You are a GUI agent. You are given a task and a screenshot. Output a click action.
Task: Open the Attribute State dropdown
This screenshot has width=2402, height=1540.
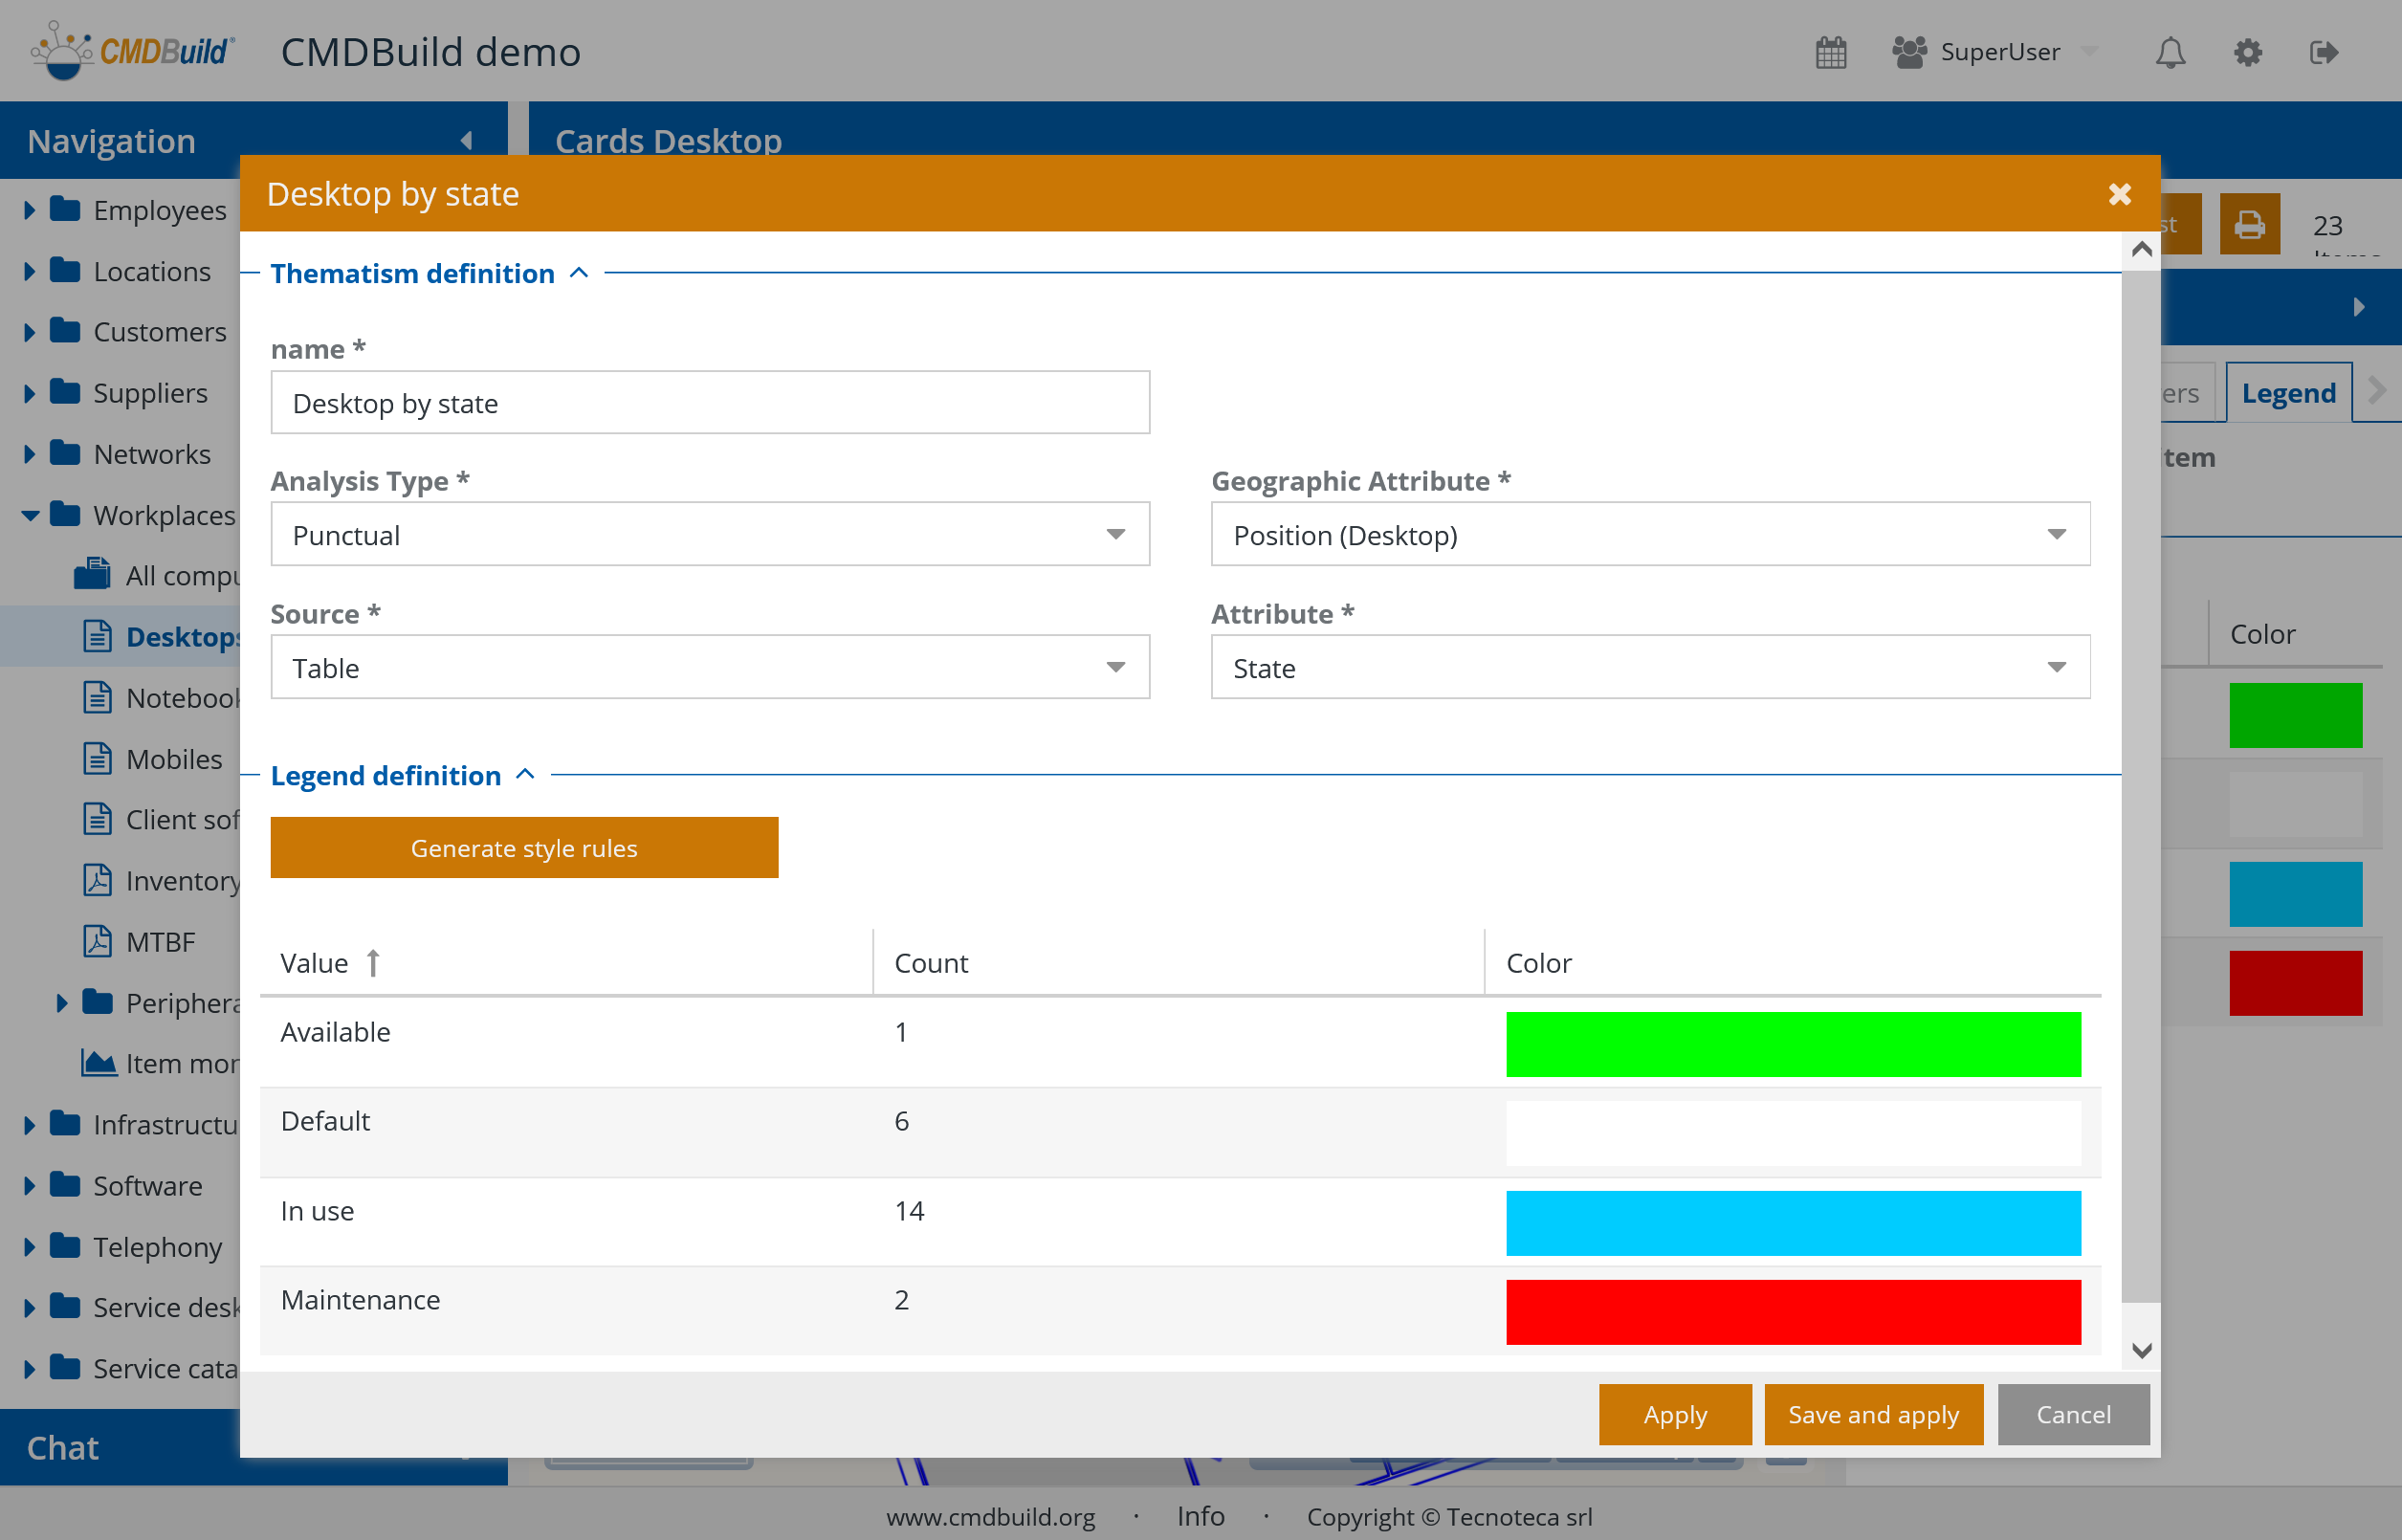click(x=2055, y=668)
